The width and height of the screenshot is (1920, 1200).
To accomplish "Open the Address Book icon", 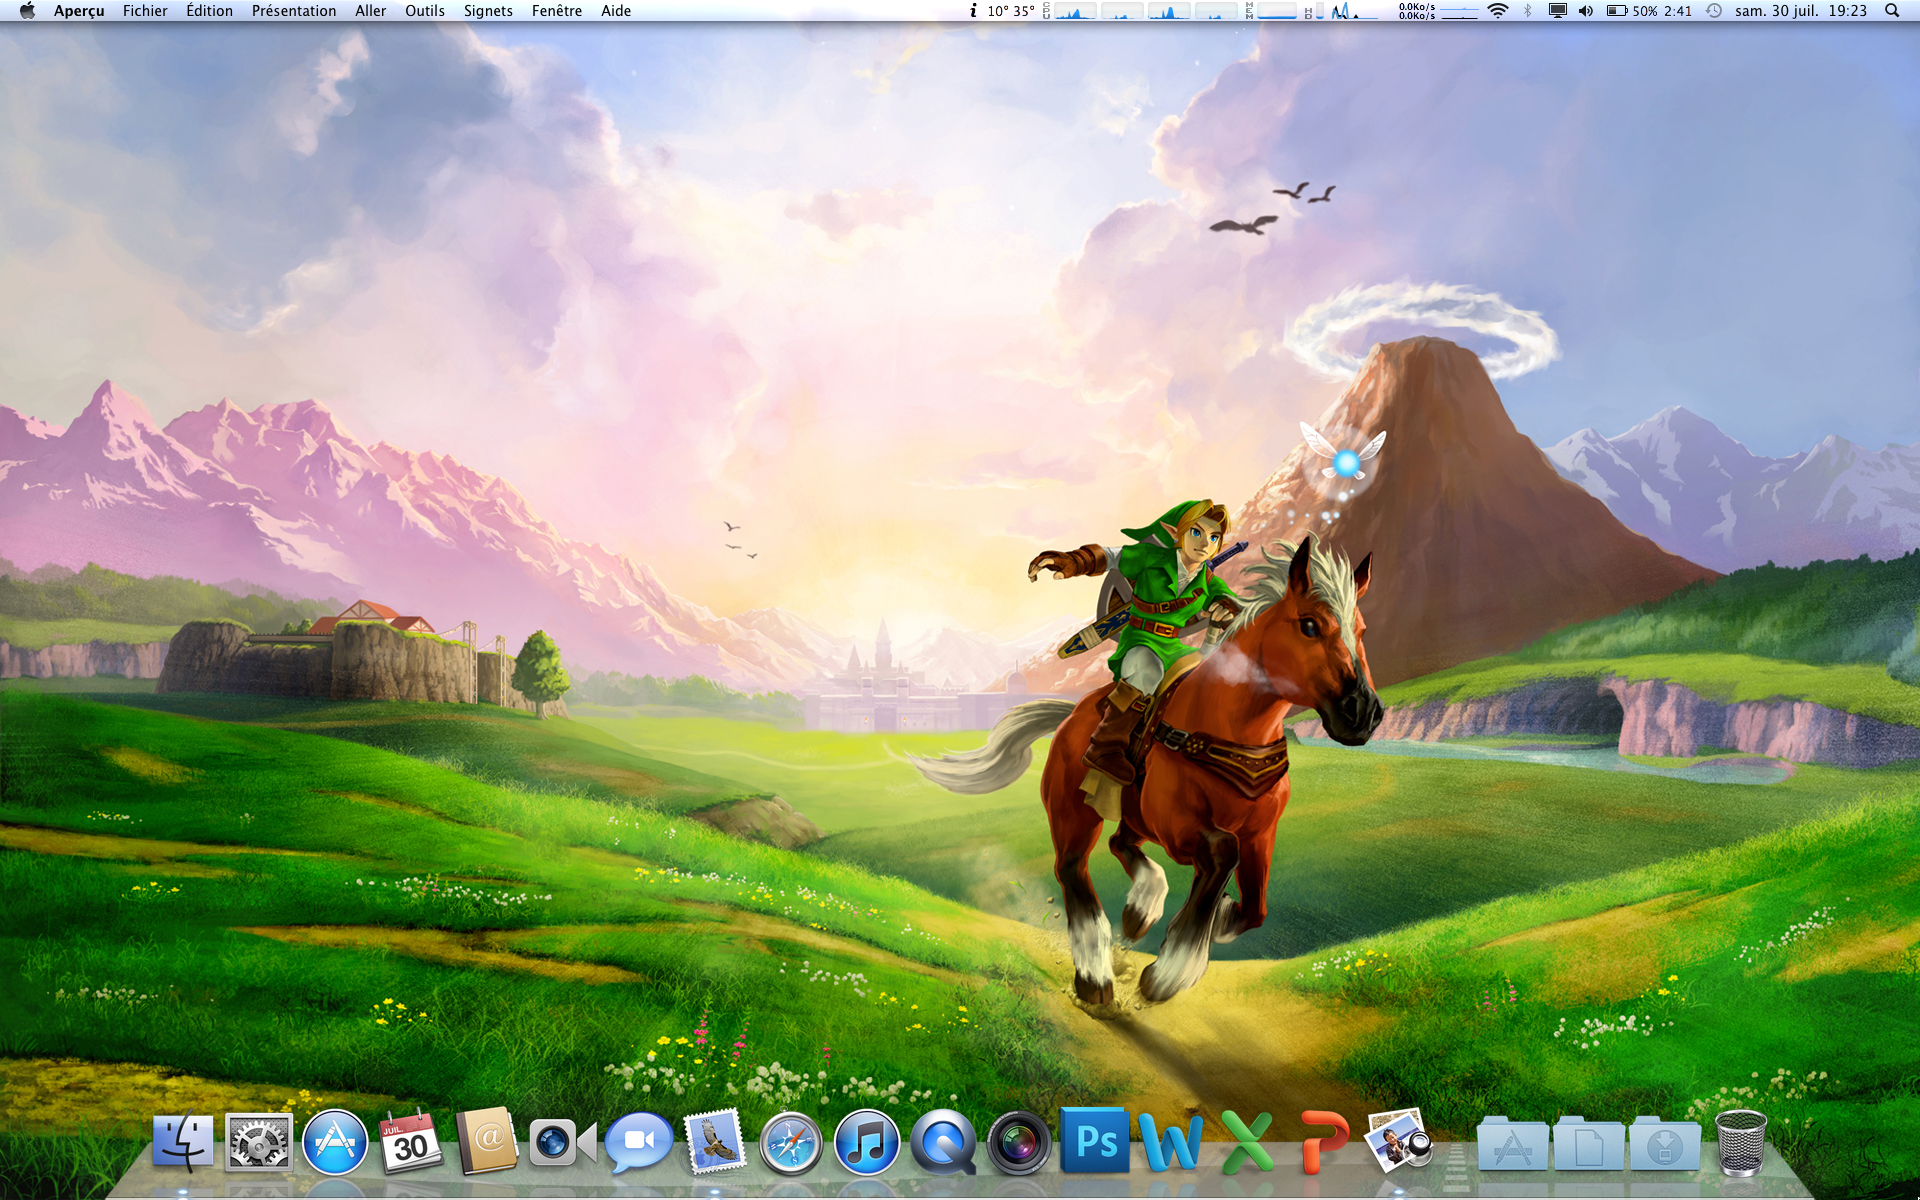I will coord(487,1141).
